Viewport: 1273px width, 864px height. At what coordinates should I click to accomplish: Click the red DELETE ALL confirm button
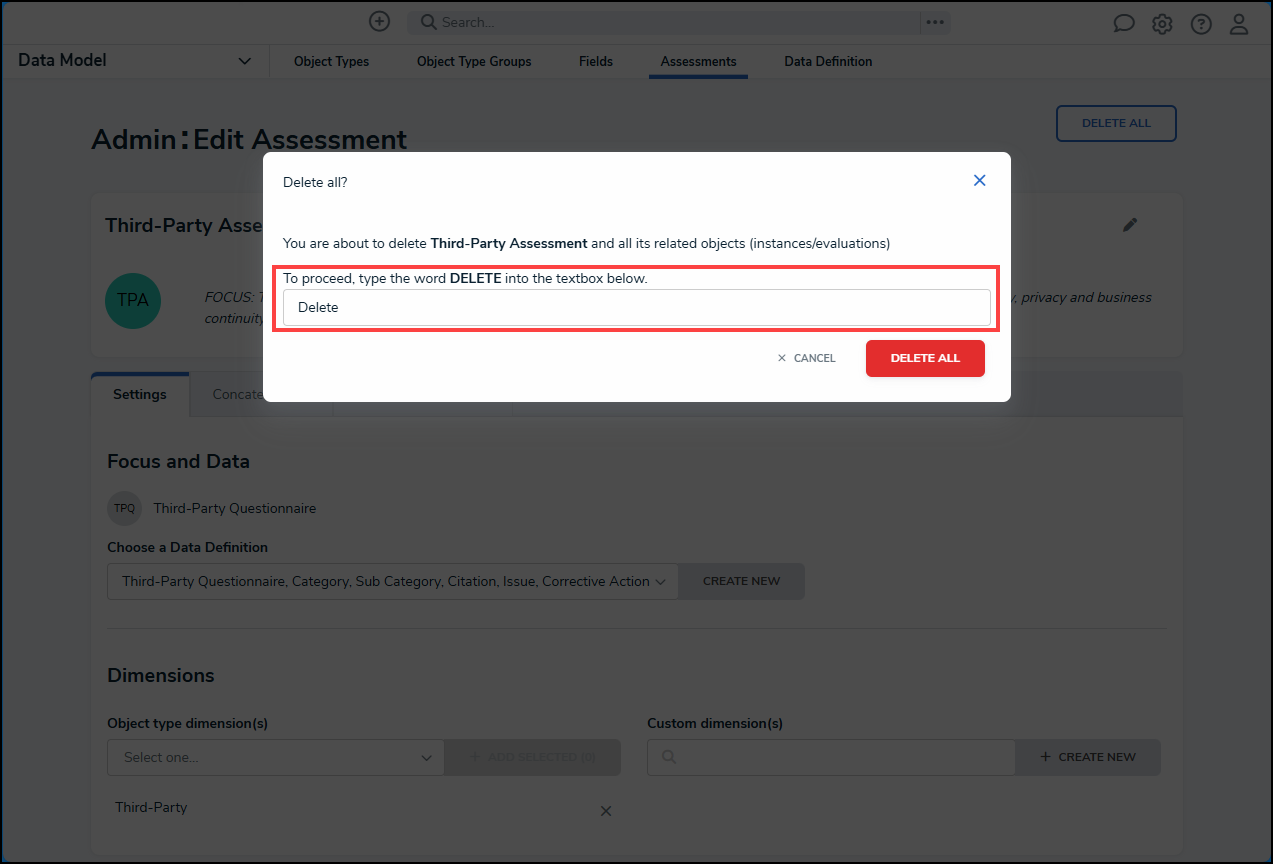pyautogui.click(x=925, y=358)
